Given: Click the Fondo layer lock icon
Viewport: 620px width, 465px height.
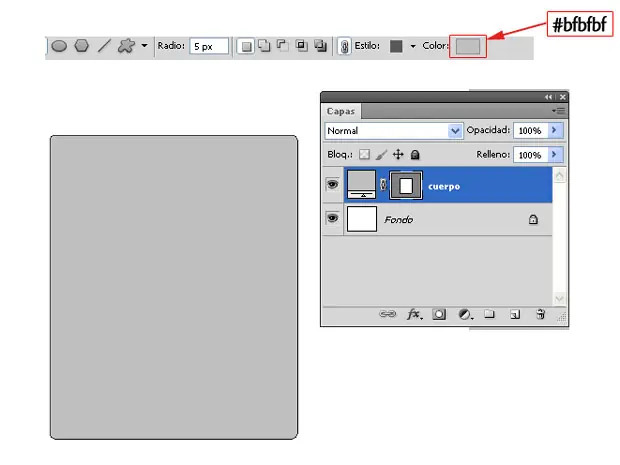Looking at the screenshot, I should coord(533,219).
